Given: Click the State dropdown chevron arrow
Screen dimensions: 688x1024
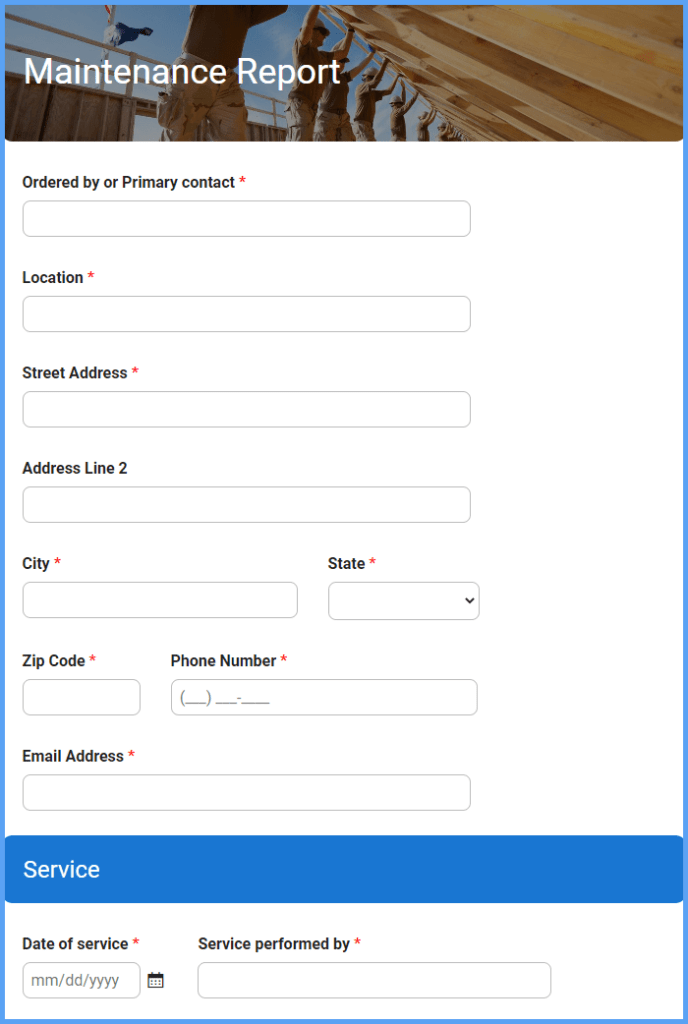Looking at the screenshot, I should pos(467,600).
